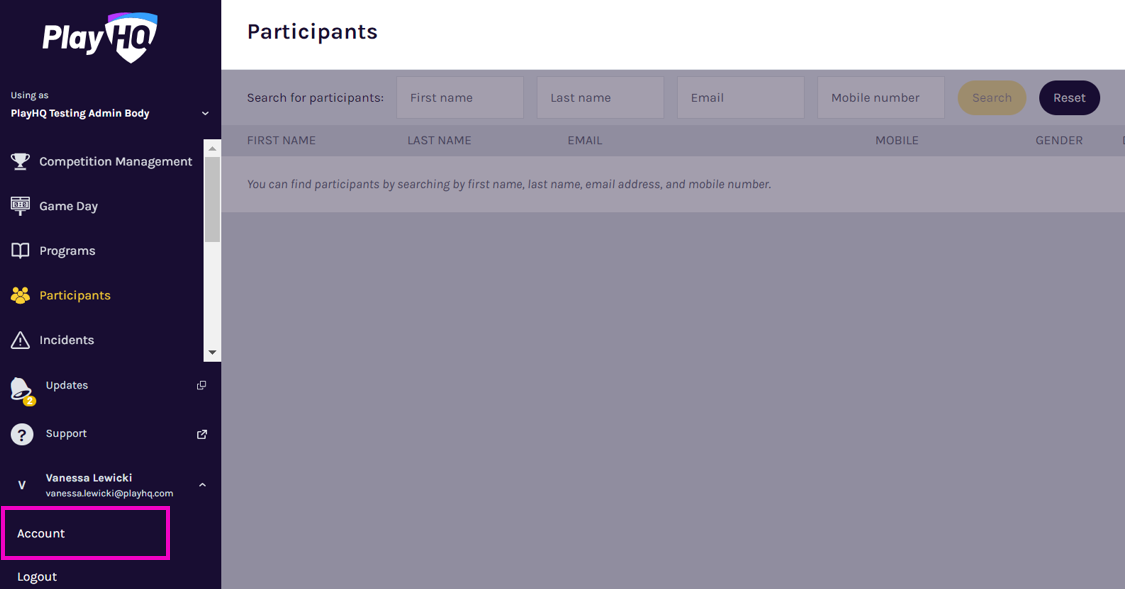Screen dimensions: 1125x589
Task: Click the Search button
Action: [x=992, y=98]
